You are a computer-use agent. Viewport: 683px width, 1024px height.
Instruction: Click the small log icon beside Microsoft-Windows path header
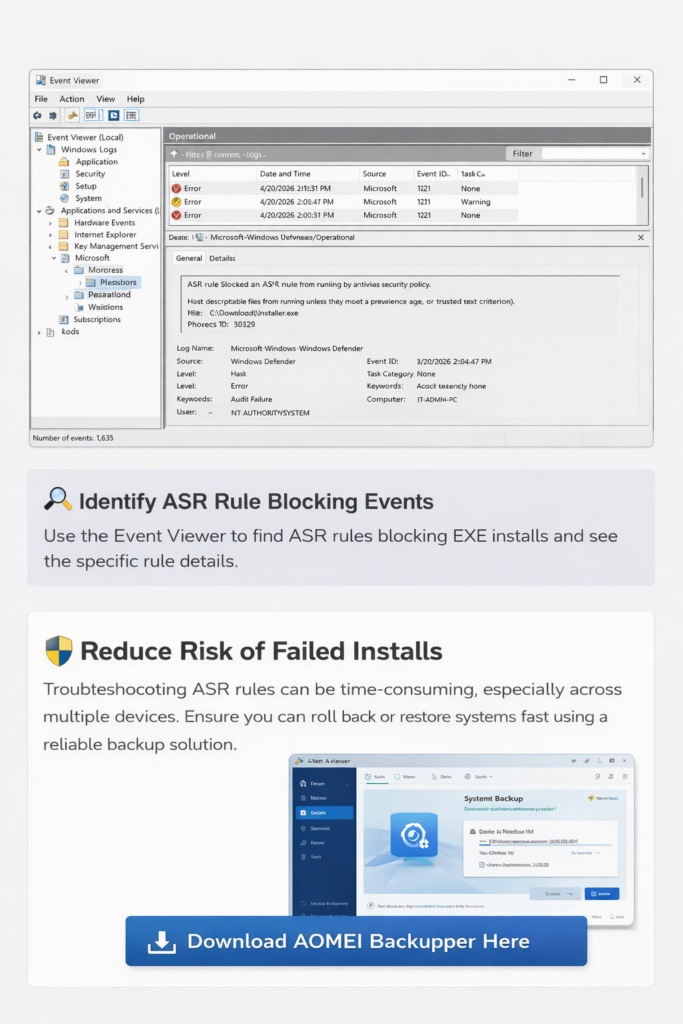(x=199, y=237)
